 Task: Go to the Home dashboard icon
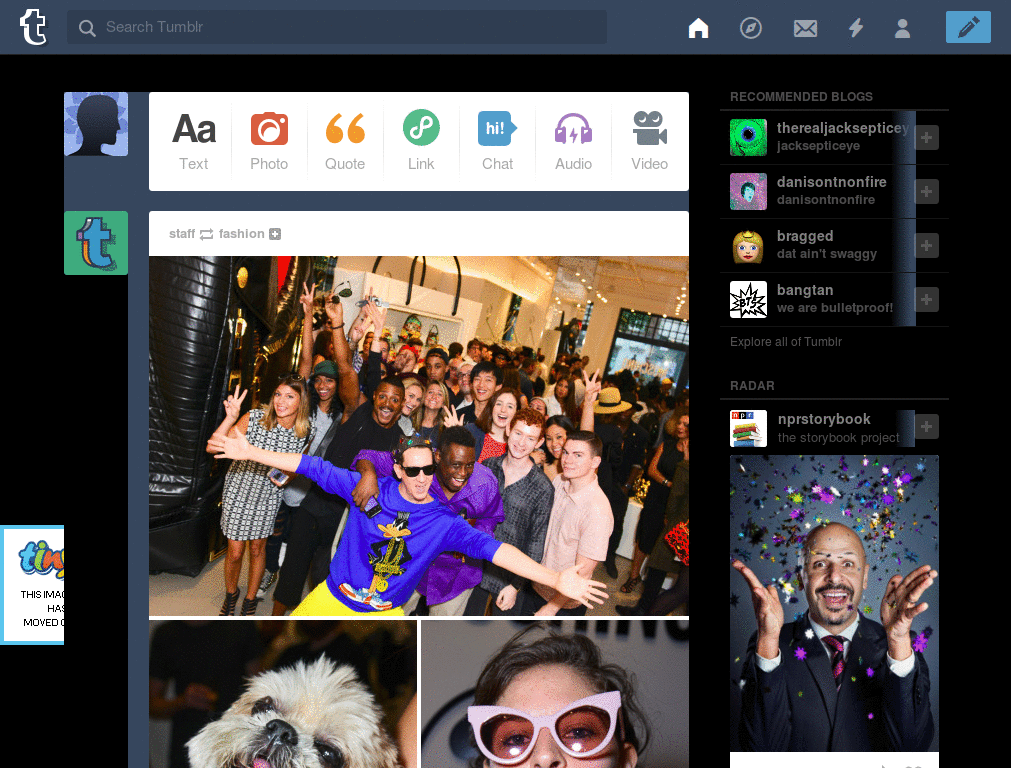(698, 28)
